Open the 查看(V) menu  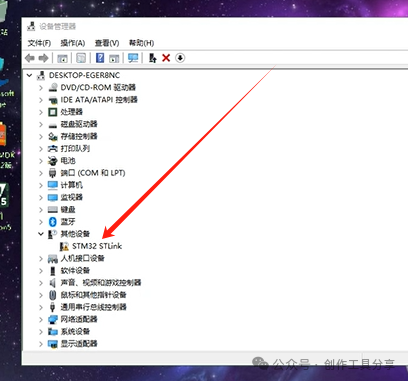click(107, 43)
